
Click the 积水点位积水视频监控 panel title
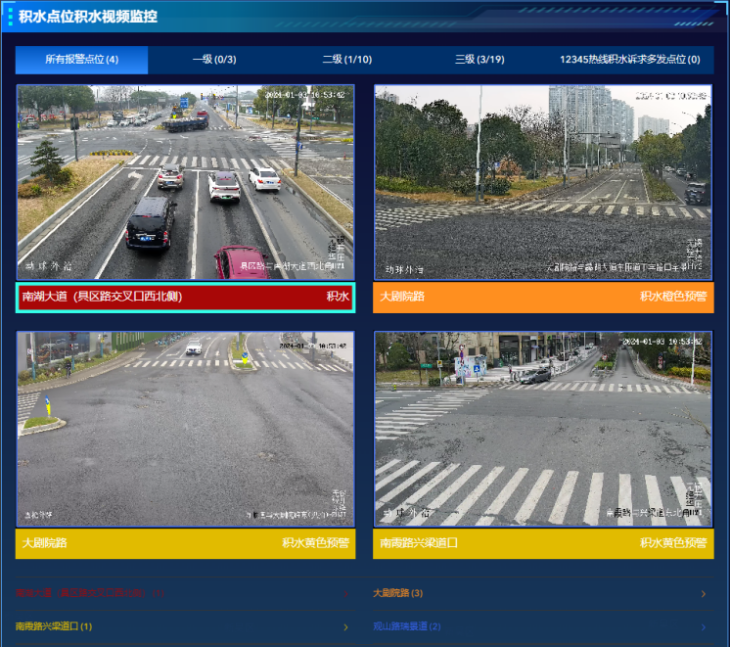point(88,16)
